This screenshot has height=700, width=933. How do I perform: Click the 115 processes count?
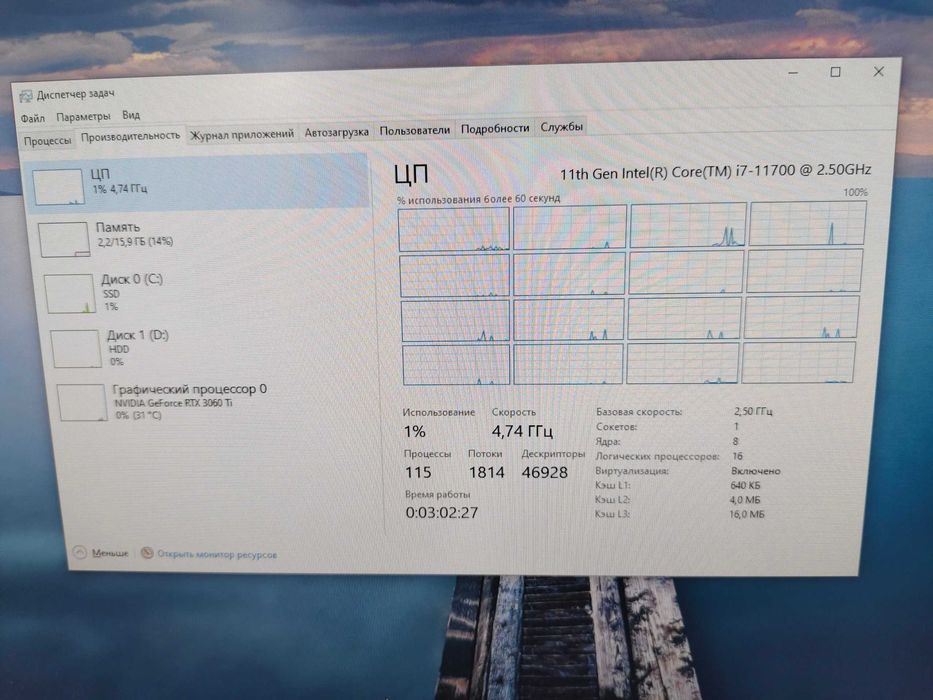coord(418,473)
